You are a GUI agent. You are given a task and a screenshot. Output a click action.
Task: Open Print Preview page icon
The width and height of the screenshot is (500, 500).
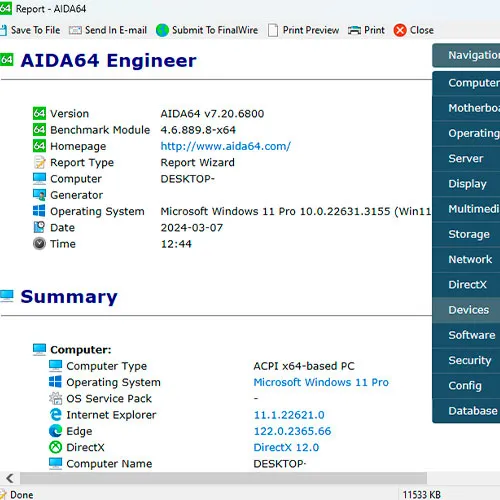click(x=273, y=30)
